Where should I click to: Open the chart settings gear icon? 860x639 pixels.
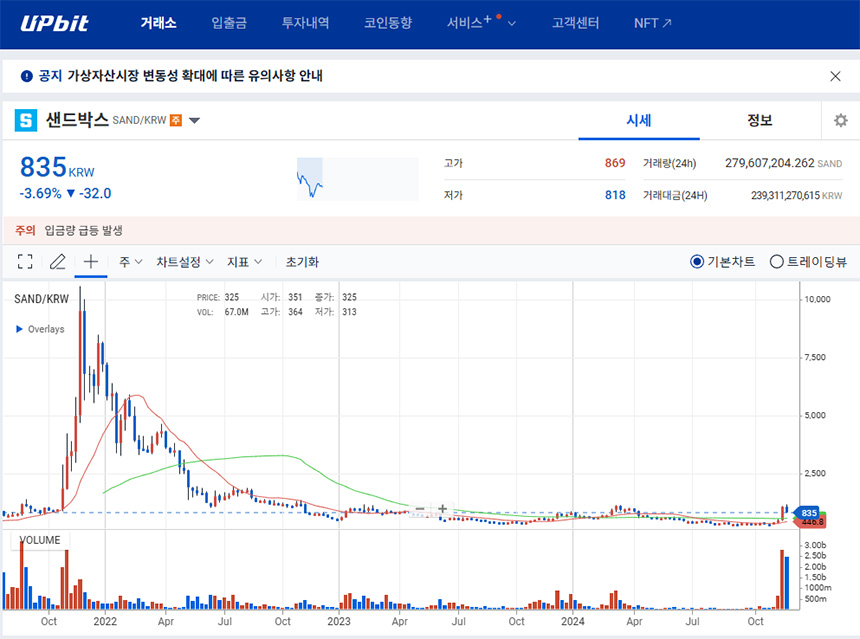tap(840, 120)
